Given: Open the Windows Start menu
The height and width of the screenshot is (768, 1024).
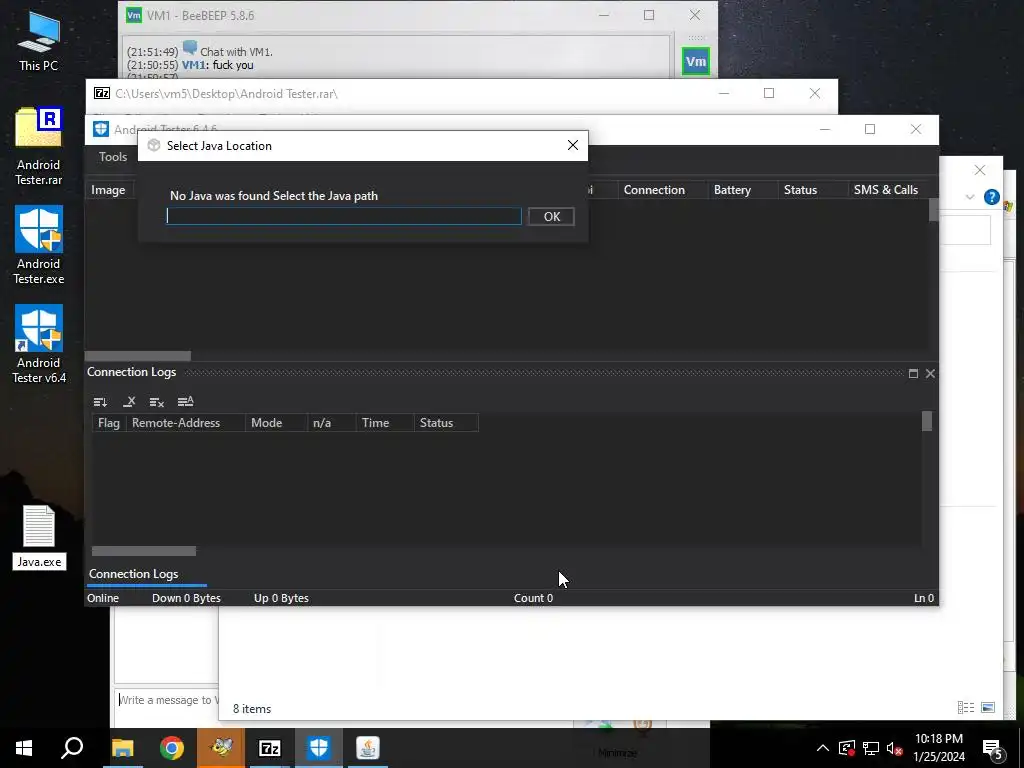Looking at the screenshot, I should pyautogui.click(x=24, y=748).
